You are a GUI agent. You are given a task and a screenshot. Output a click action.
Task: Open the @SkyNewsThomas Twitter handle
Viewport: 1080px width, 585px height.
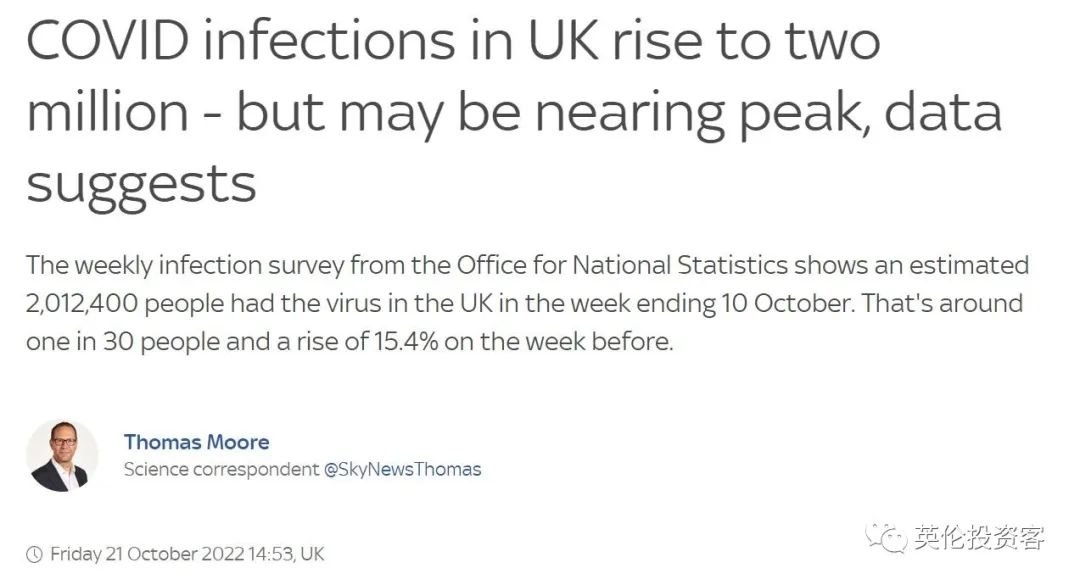(402, 469)
